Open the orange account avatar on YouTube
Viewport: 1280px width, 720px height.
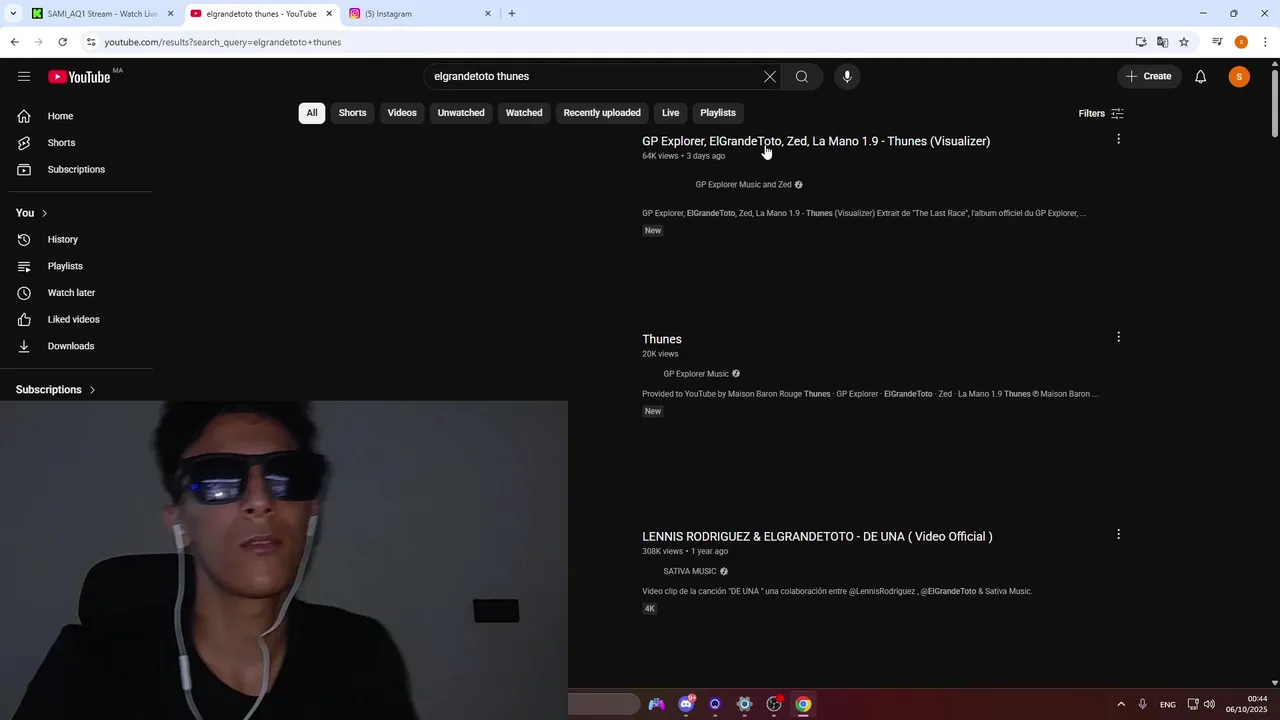1239,77
